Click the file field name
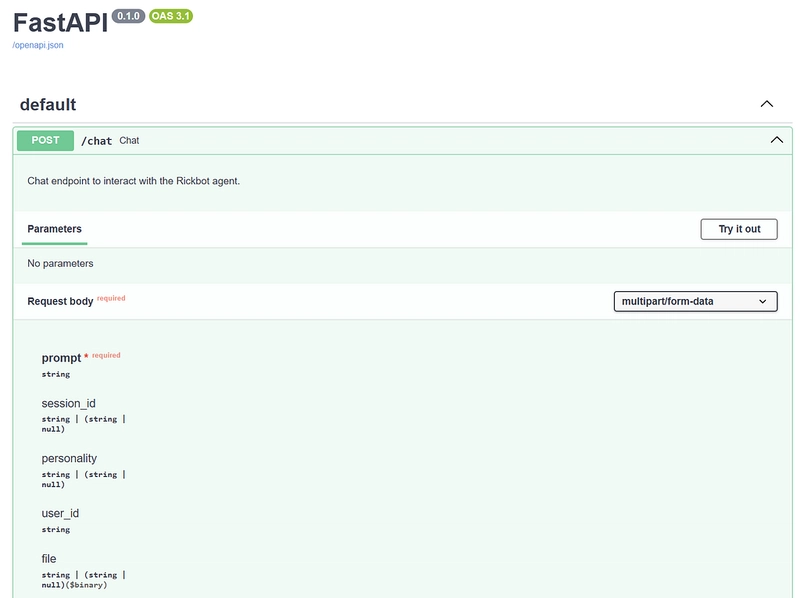The width and height of the screenshot is (800, 598). (49, 559)
